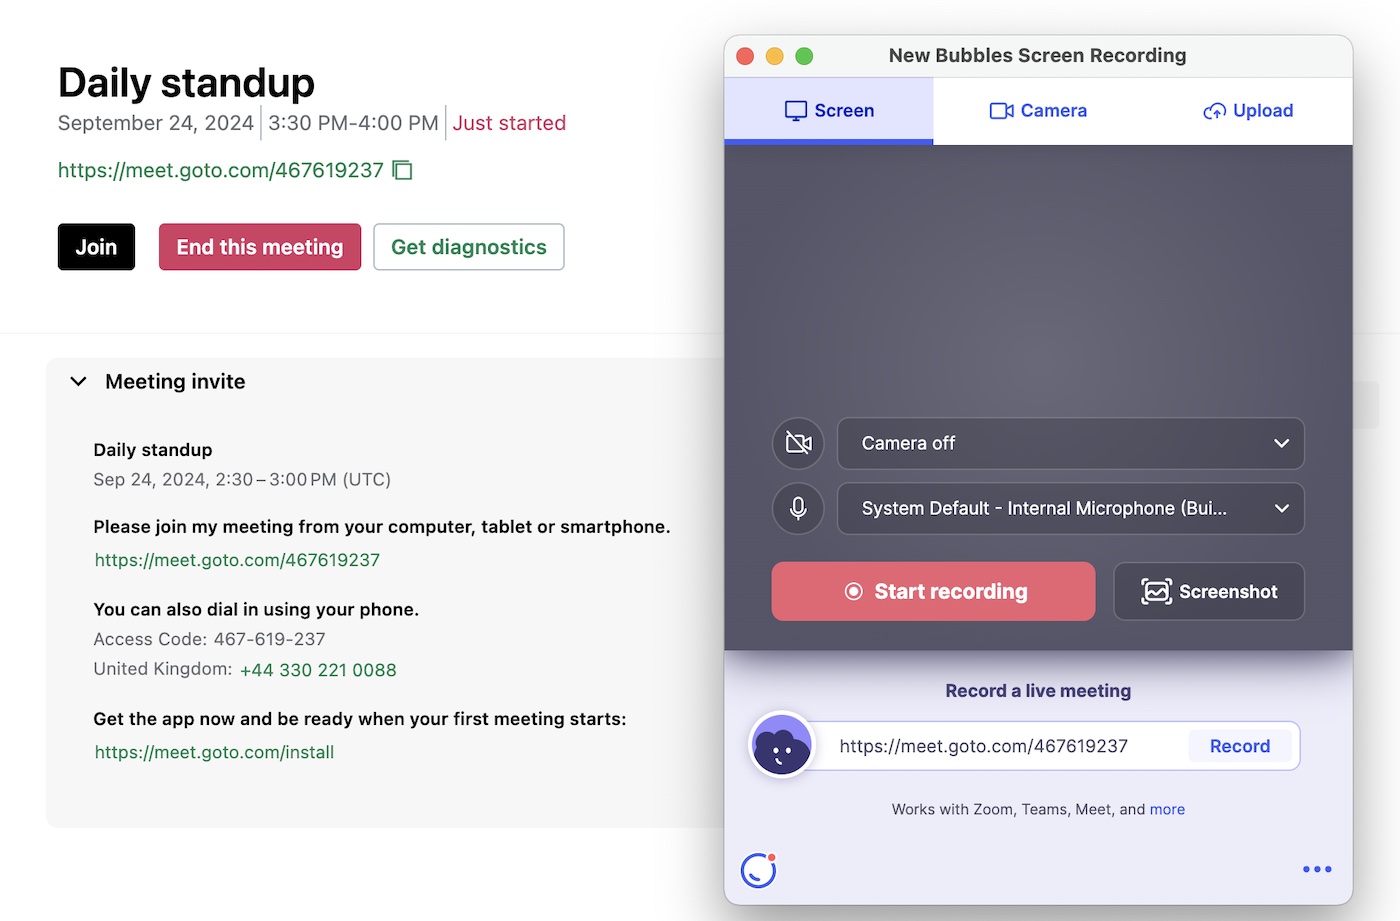Collapse the Meeting invite section

(78, 381)
